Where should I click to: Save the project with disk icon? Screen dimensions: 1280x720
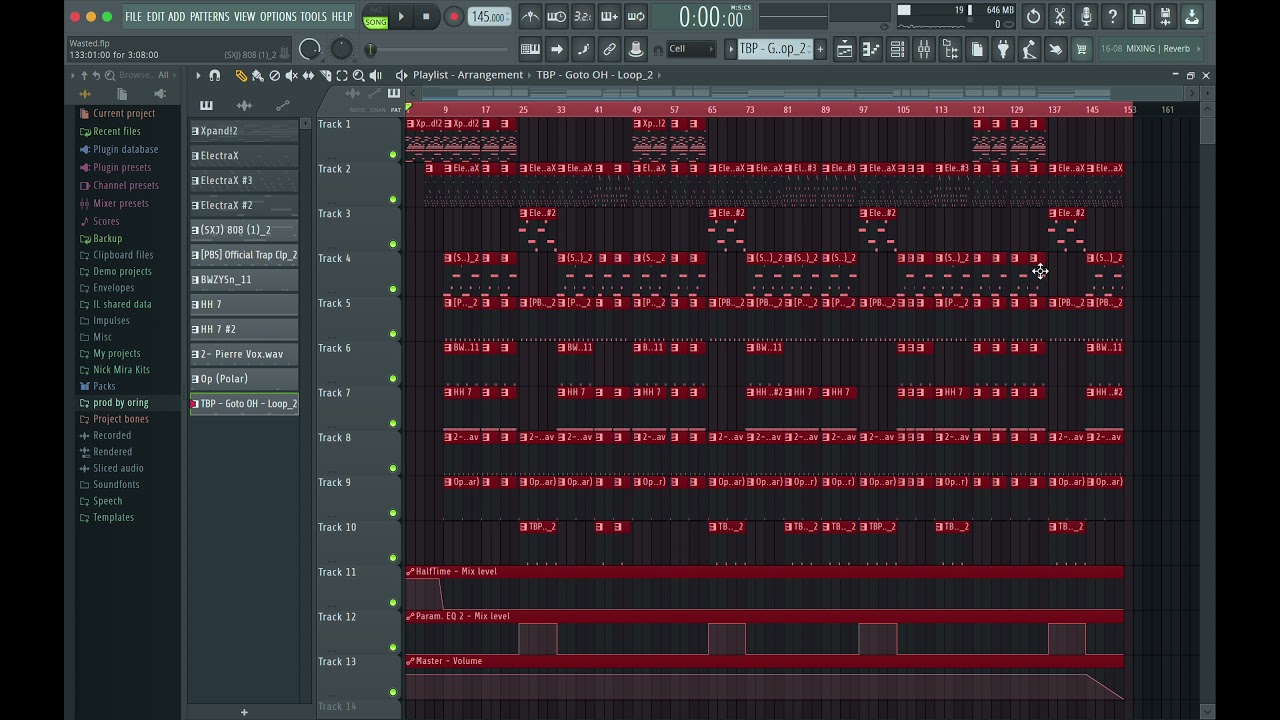[x=1139, y=16]
